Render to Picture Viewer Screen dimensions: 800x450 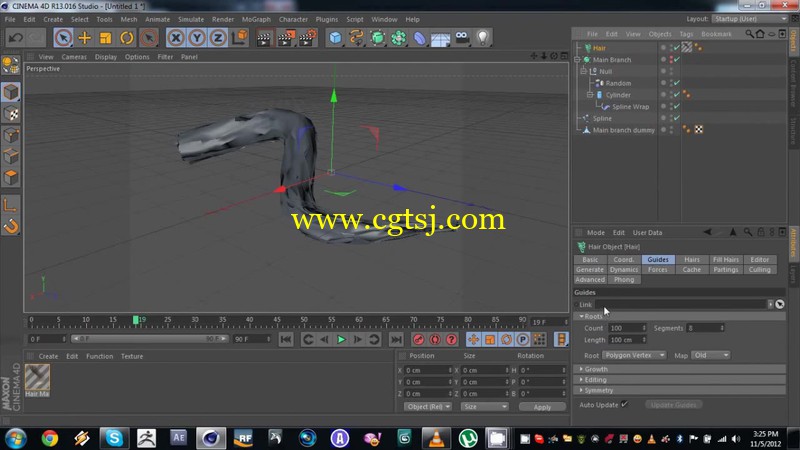pyautogui.click(x=286, y=38)
